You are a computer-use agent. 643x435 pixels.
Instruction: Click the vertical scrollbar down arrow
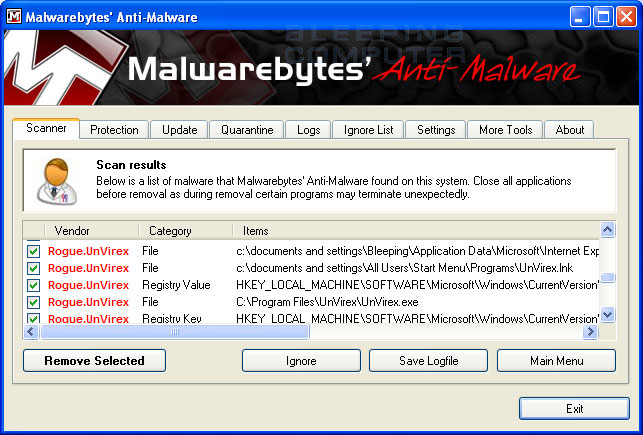click(607, 314)
